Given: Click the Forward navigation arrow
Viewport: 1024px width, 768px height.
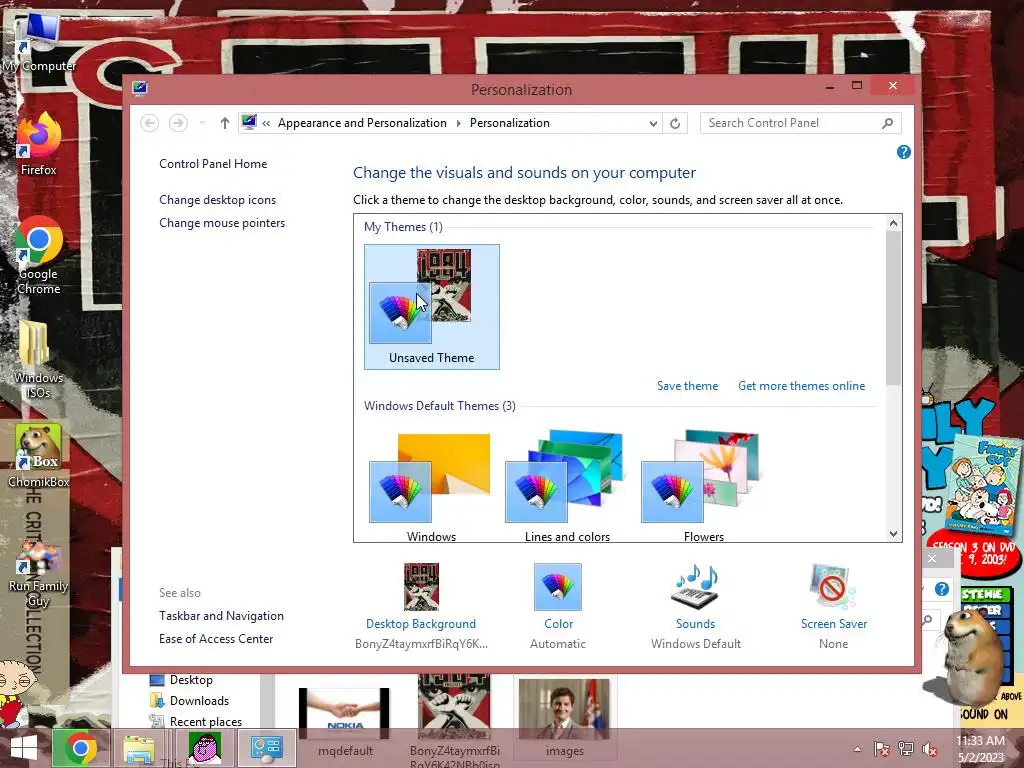Looking at the screenshot, I should coord(178,123).
